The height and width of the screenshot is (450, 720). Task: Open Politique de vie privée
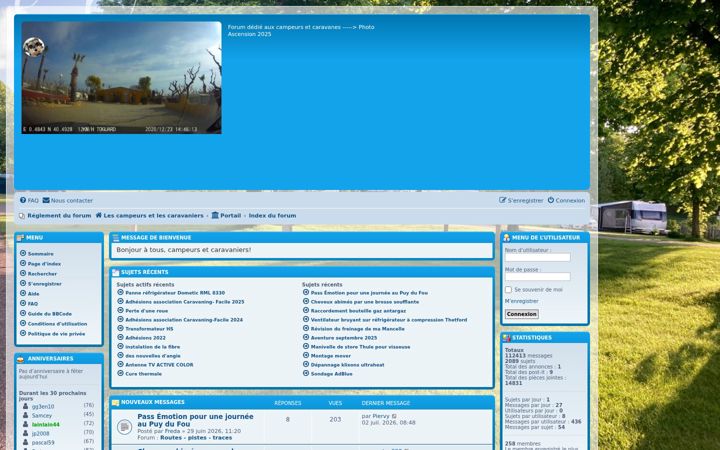pyautogui.click(x=56, y=334)
